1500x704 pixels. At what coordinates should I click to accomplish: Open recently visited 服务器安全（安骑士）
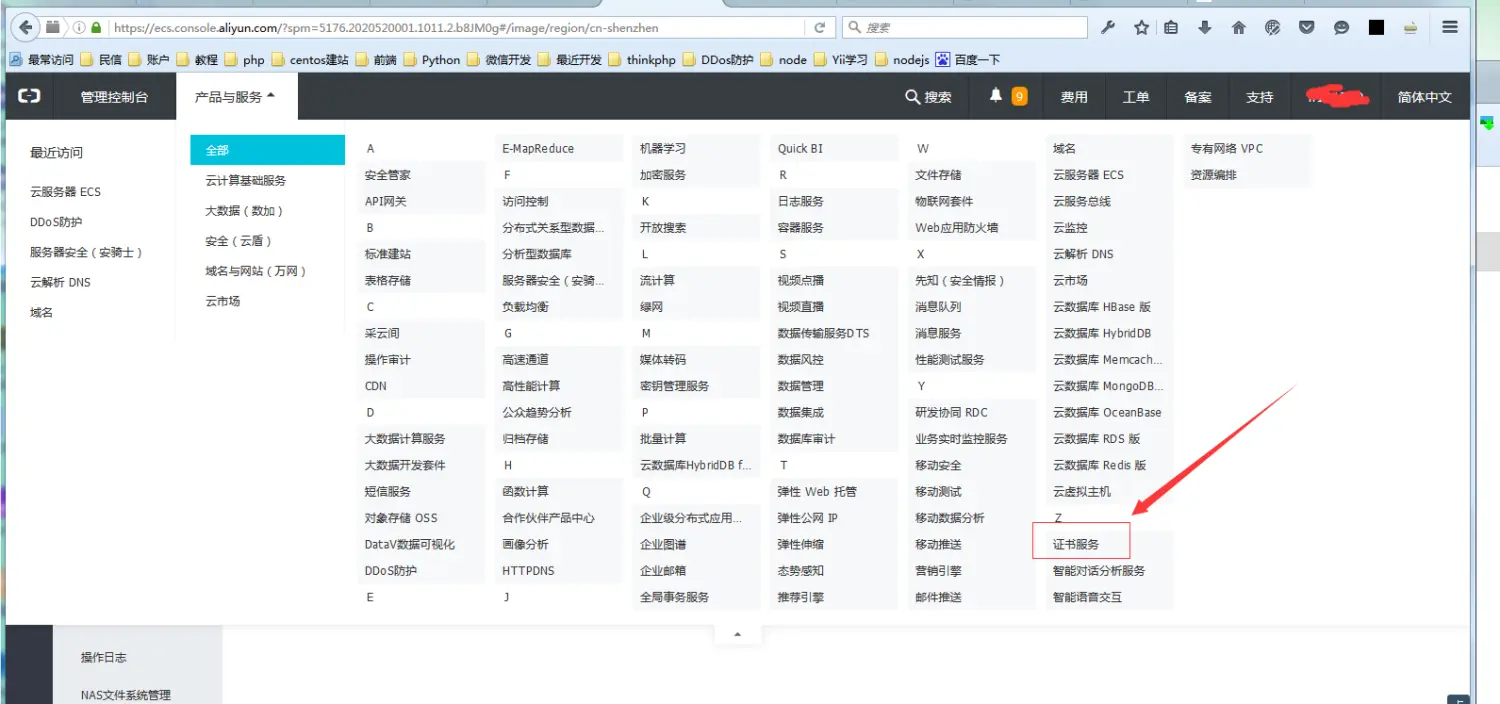tap(87, 252)
